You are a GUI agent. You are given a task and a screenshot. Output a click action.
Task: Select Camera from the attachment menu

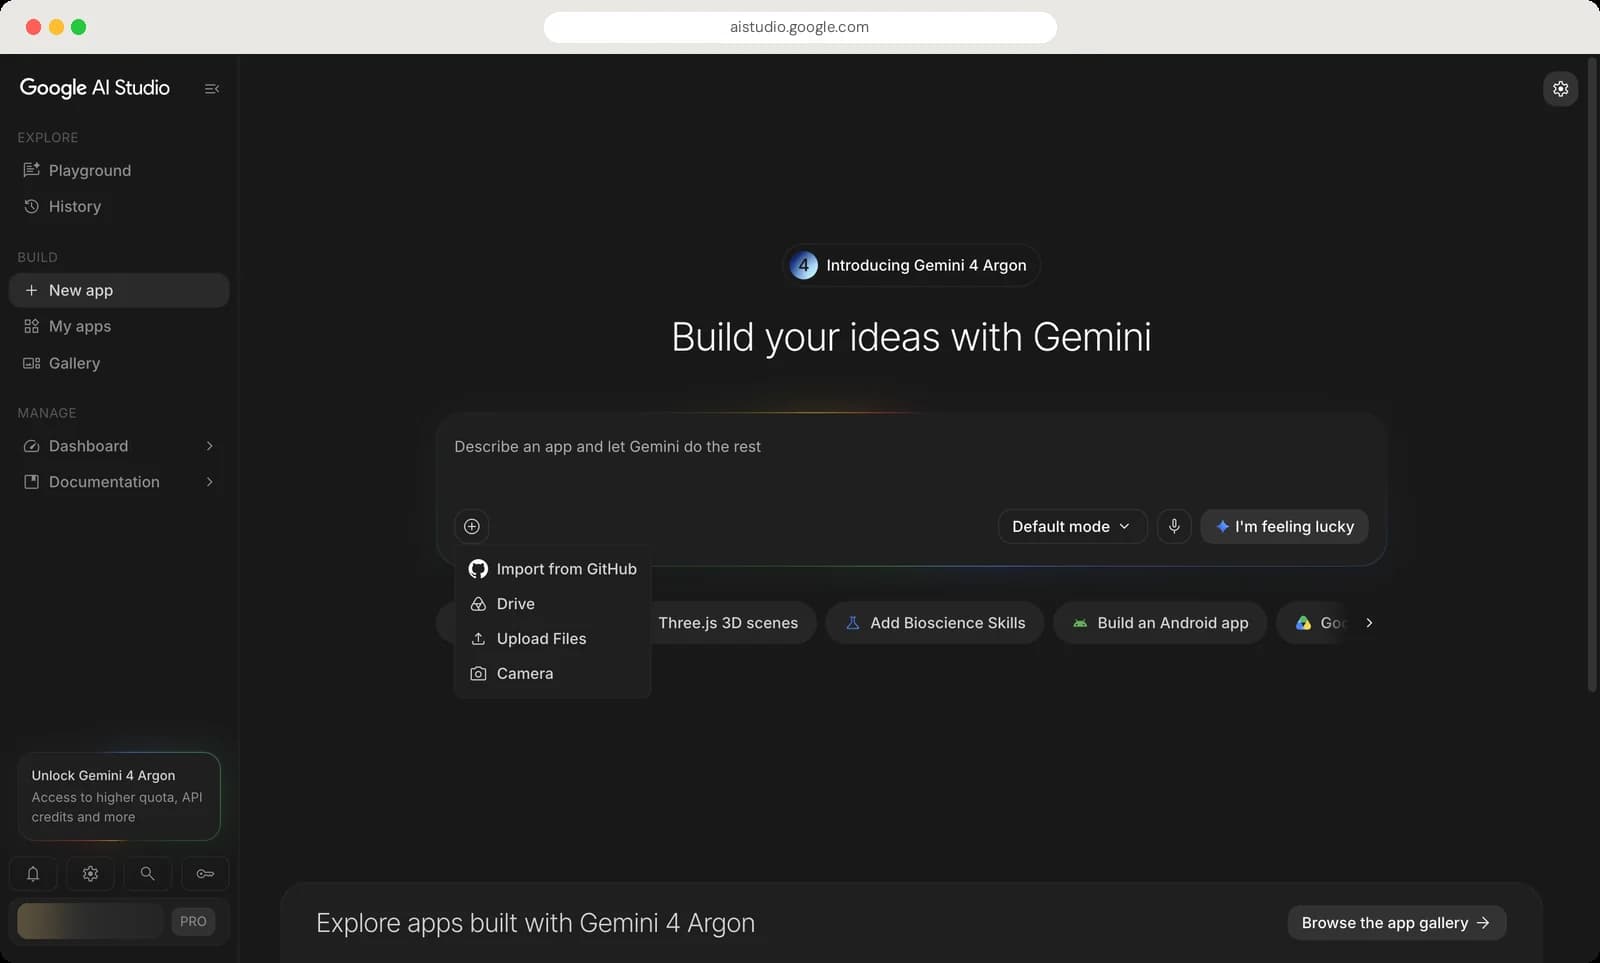552,674
